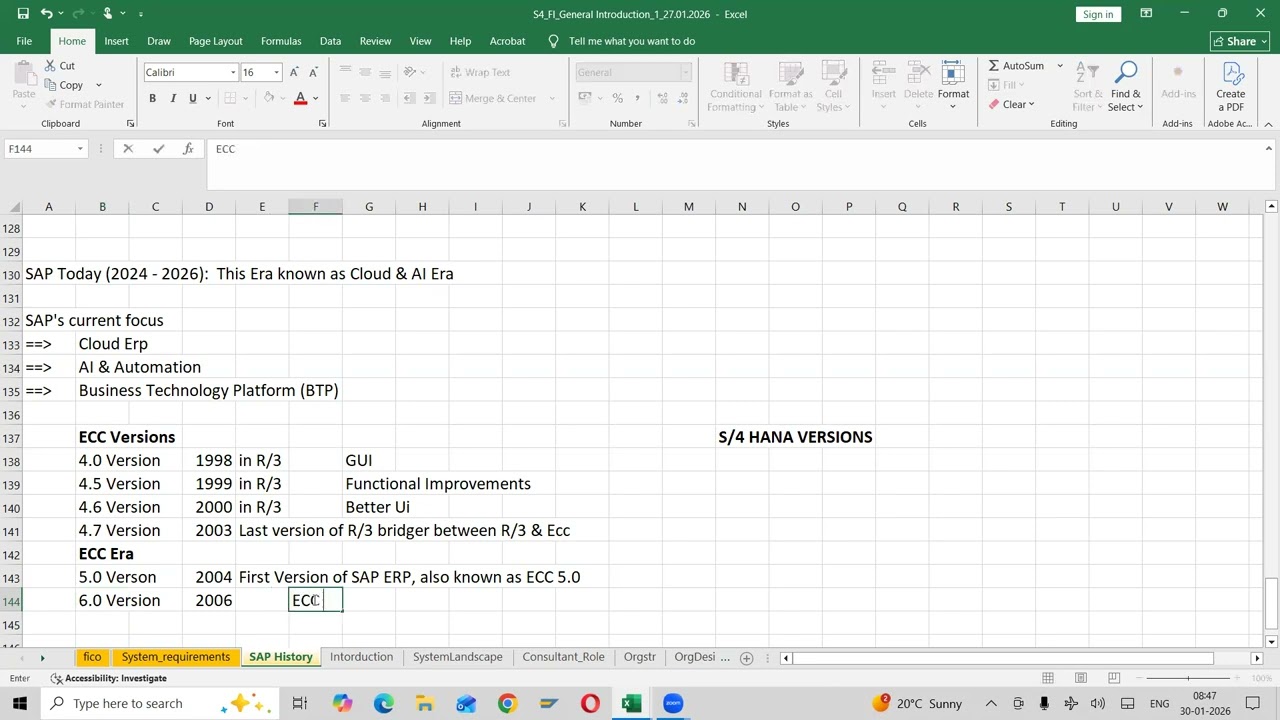Open the font size dropdown

276,72
